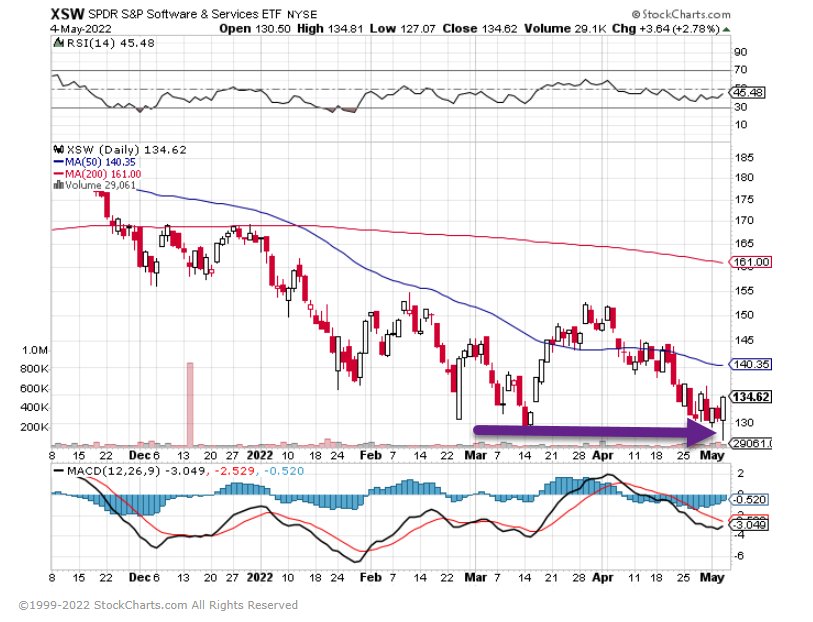Viewport: 813px width, 622px height.
Task: Click the XSW (Daily) 134.62 legend text
Action: pyautogui.click(x=127, y=150)
